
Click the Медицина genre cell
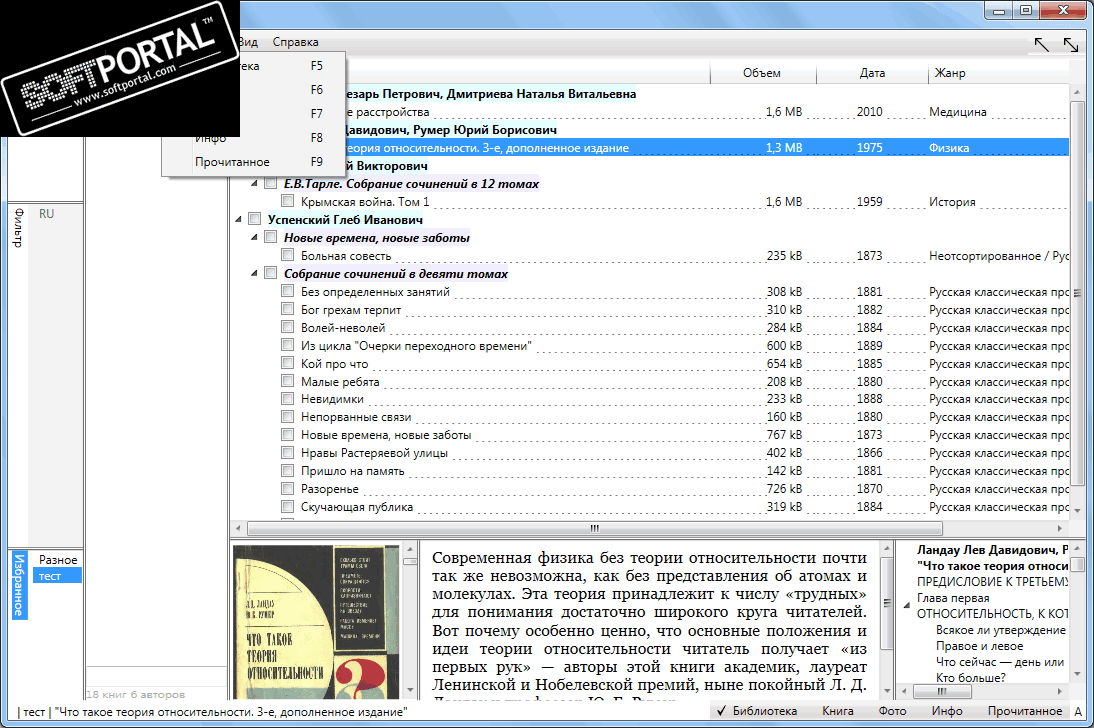957,112
